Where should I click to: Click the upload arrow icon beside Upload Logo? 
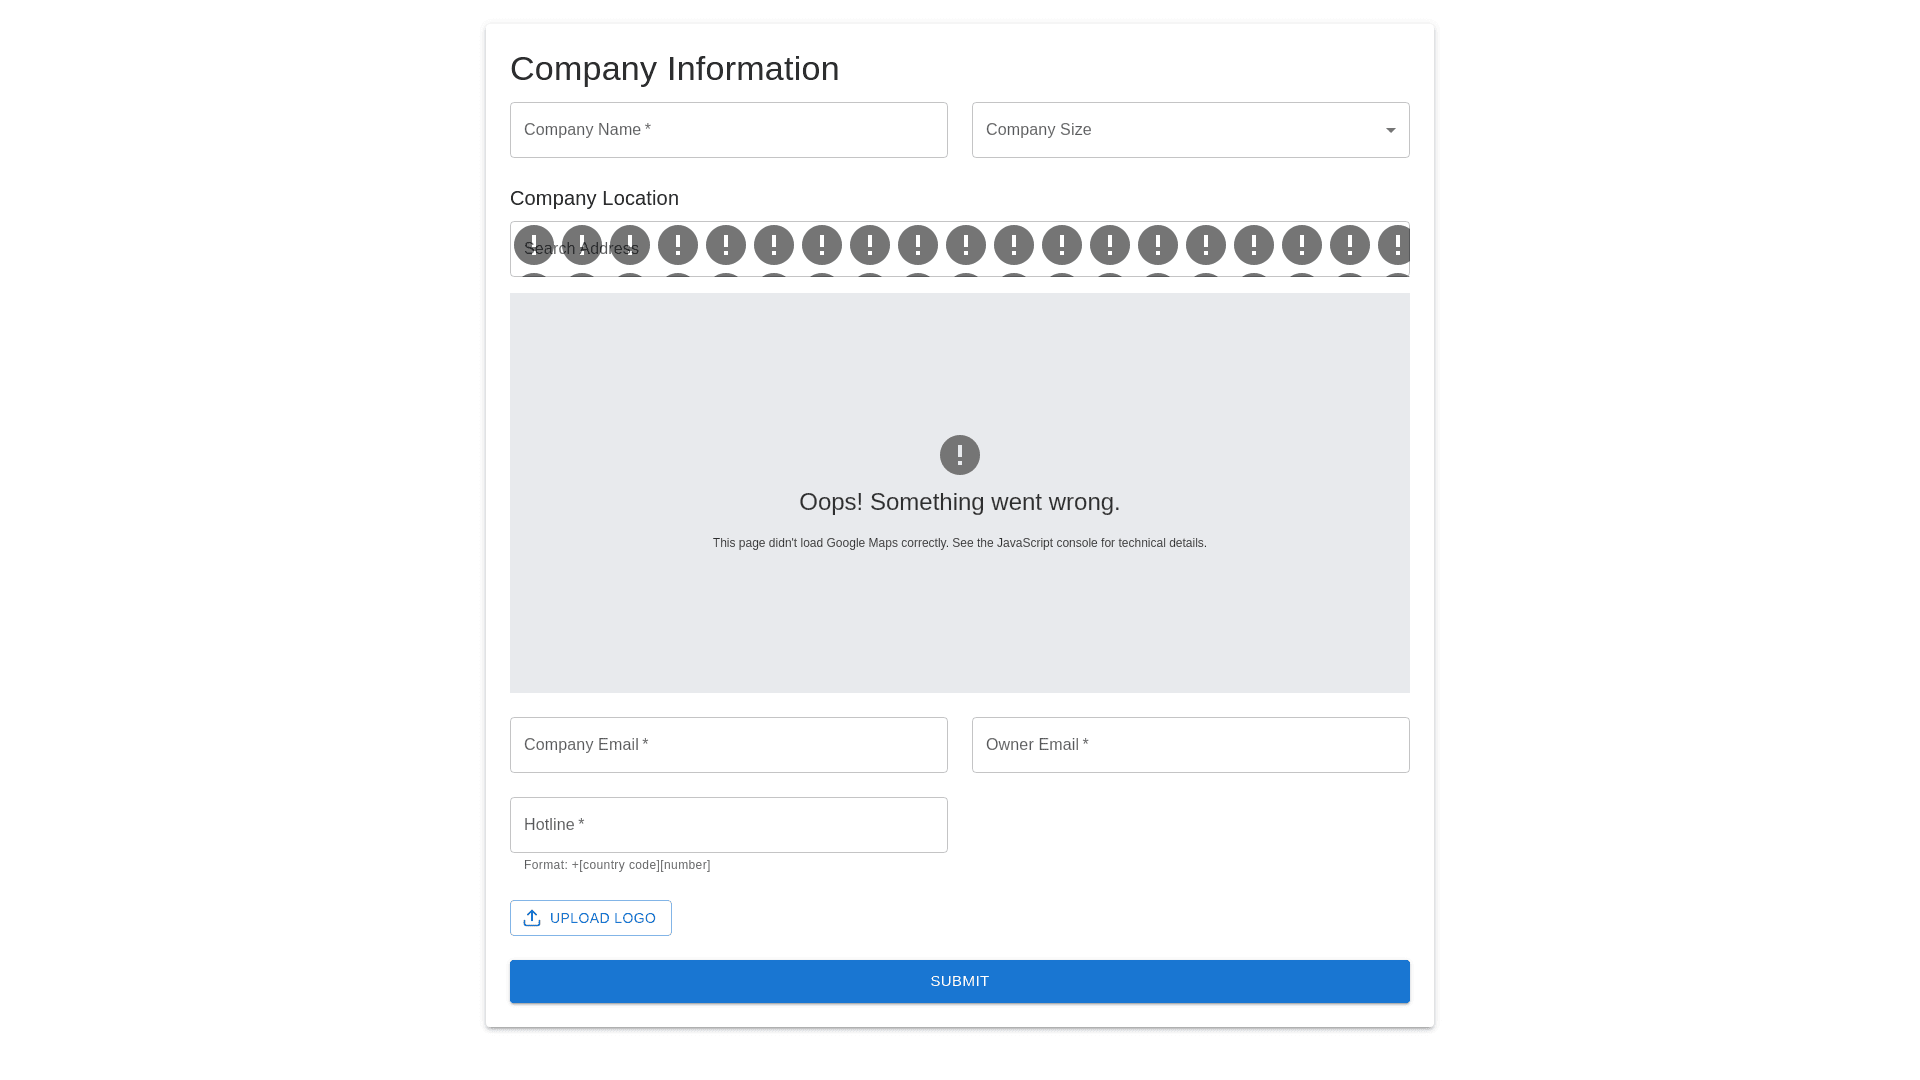click(x=532, y=918)
